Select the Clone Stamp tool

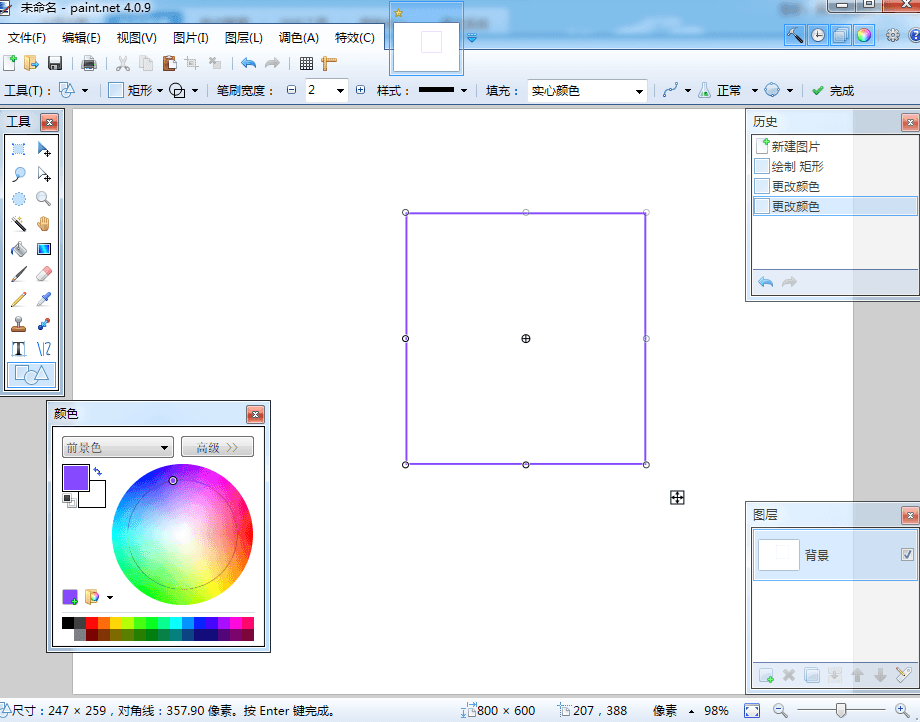tap(19, 324)
